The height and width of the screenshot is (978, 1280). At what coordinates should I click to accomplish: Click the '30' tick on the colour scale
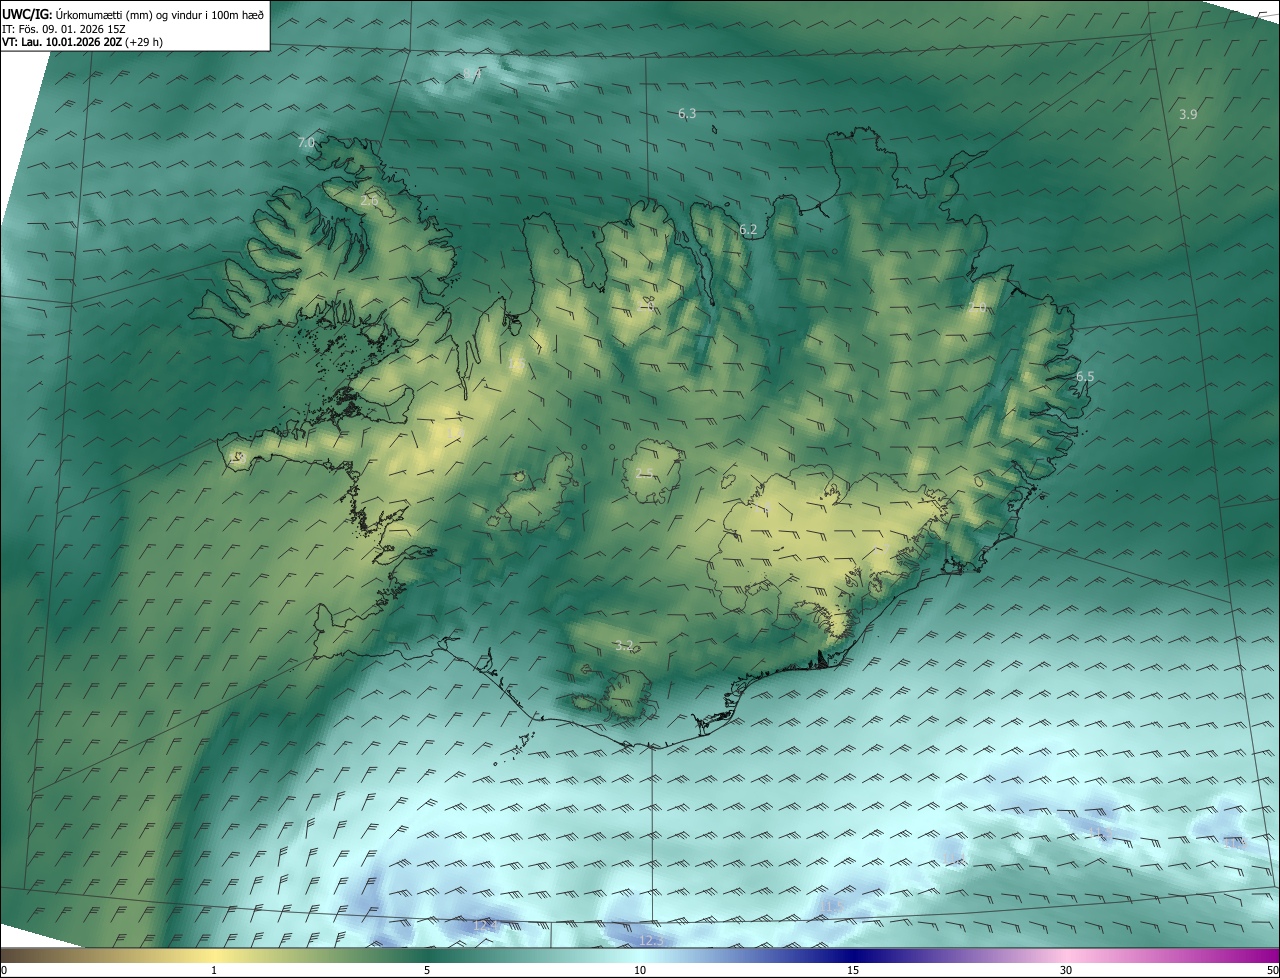1066,970
